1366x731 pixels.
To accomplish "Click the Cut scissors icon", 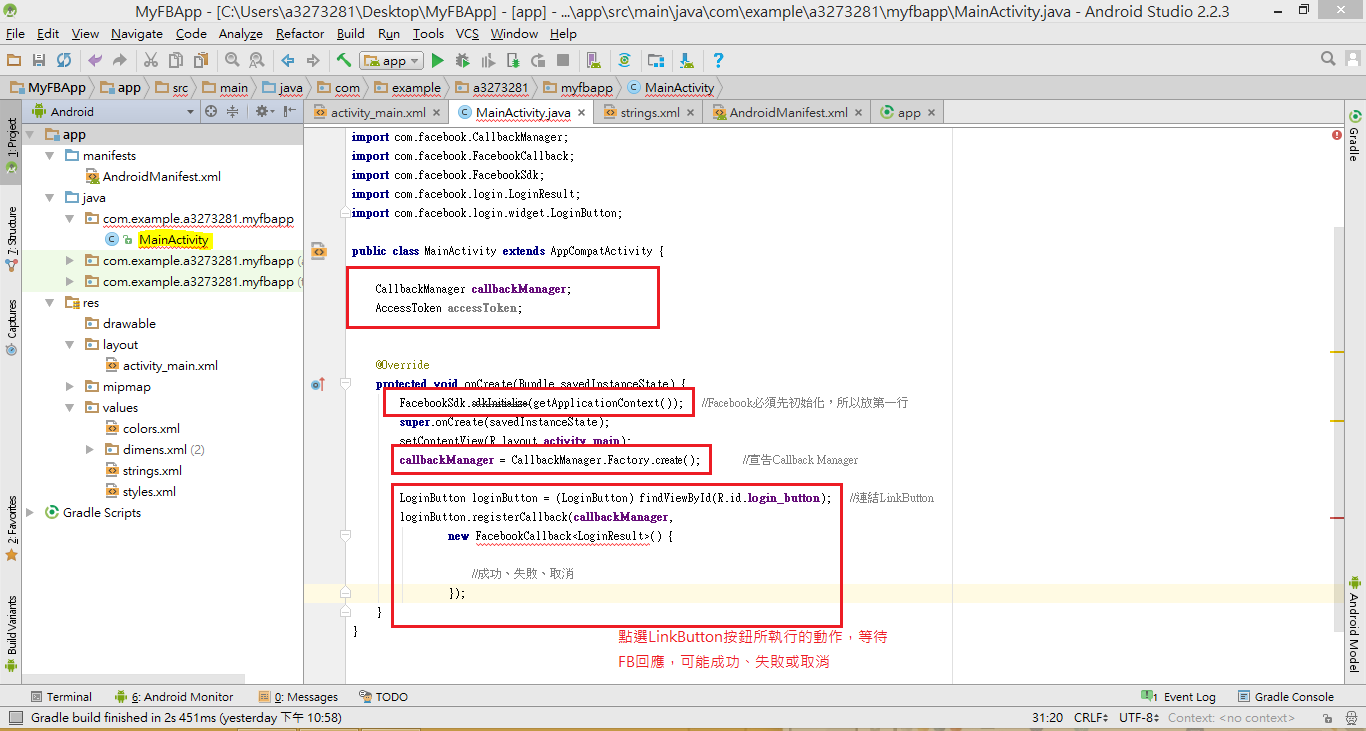I will (x=150, y=61).
